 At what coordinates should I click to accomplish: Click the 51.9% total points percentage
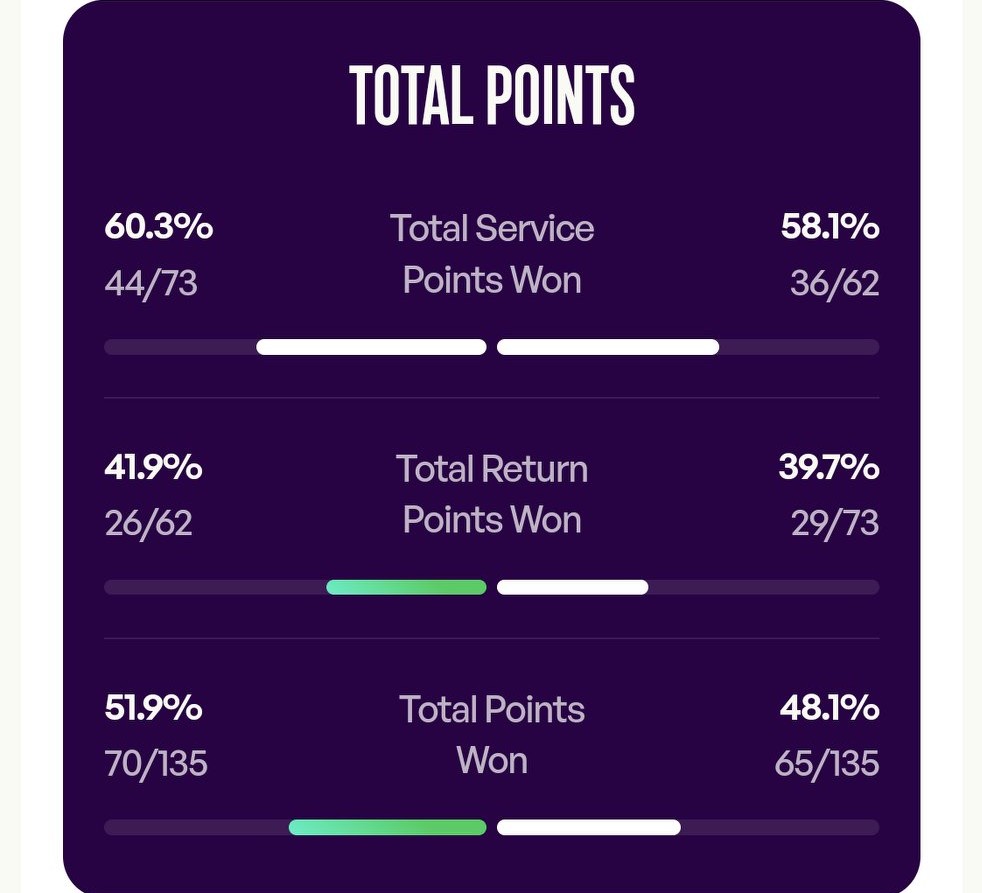(x=153, y=708)
